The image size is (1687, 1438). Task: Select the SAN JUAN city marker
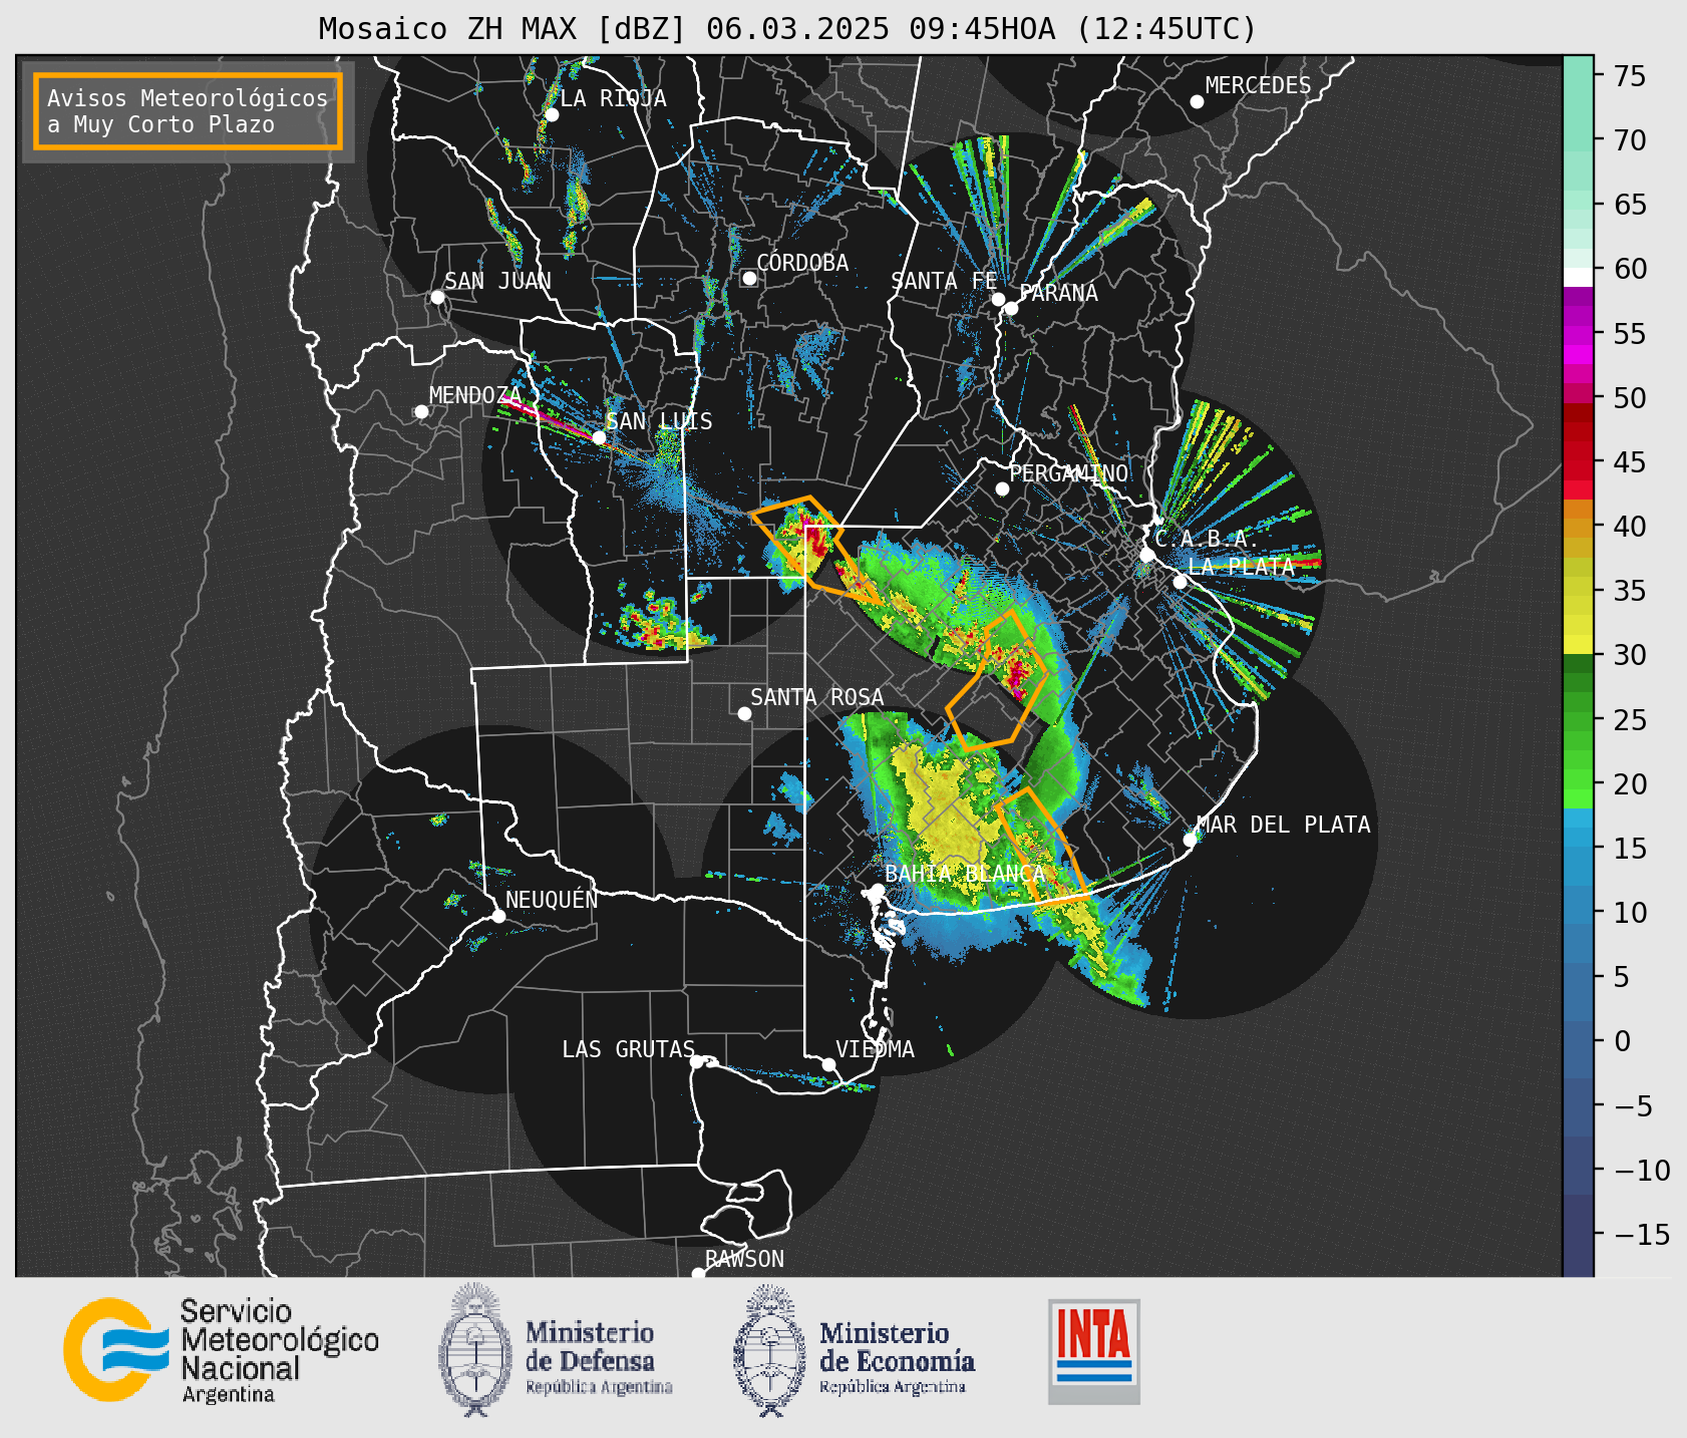tap(437, 297)
